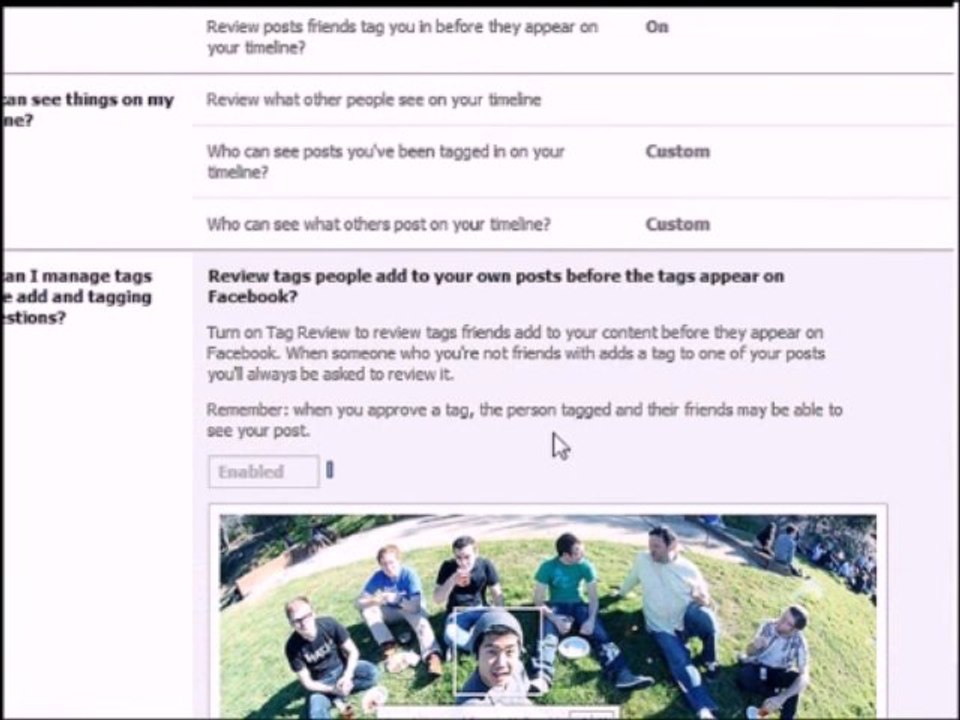Click the Custom value for others' posts visibility

point(678,224)
